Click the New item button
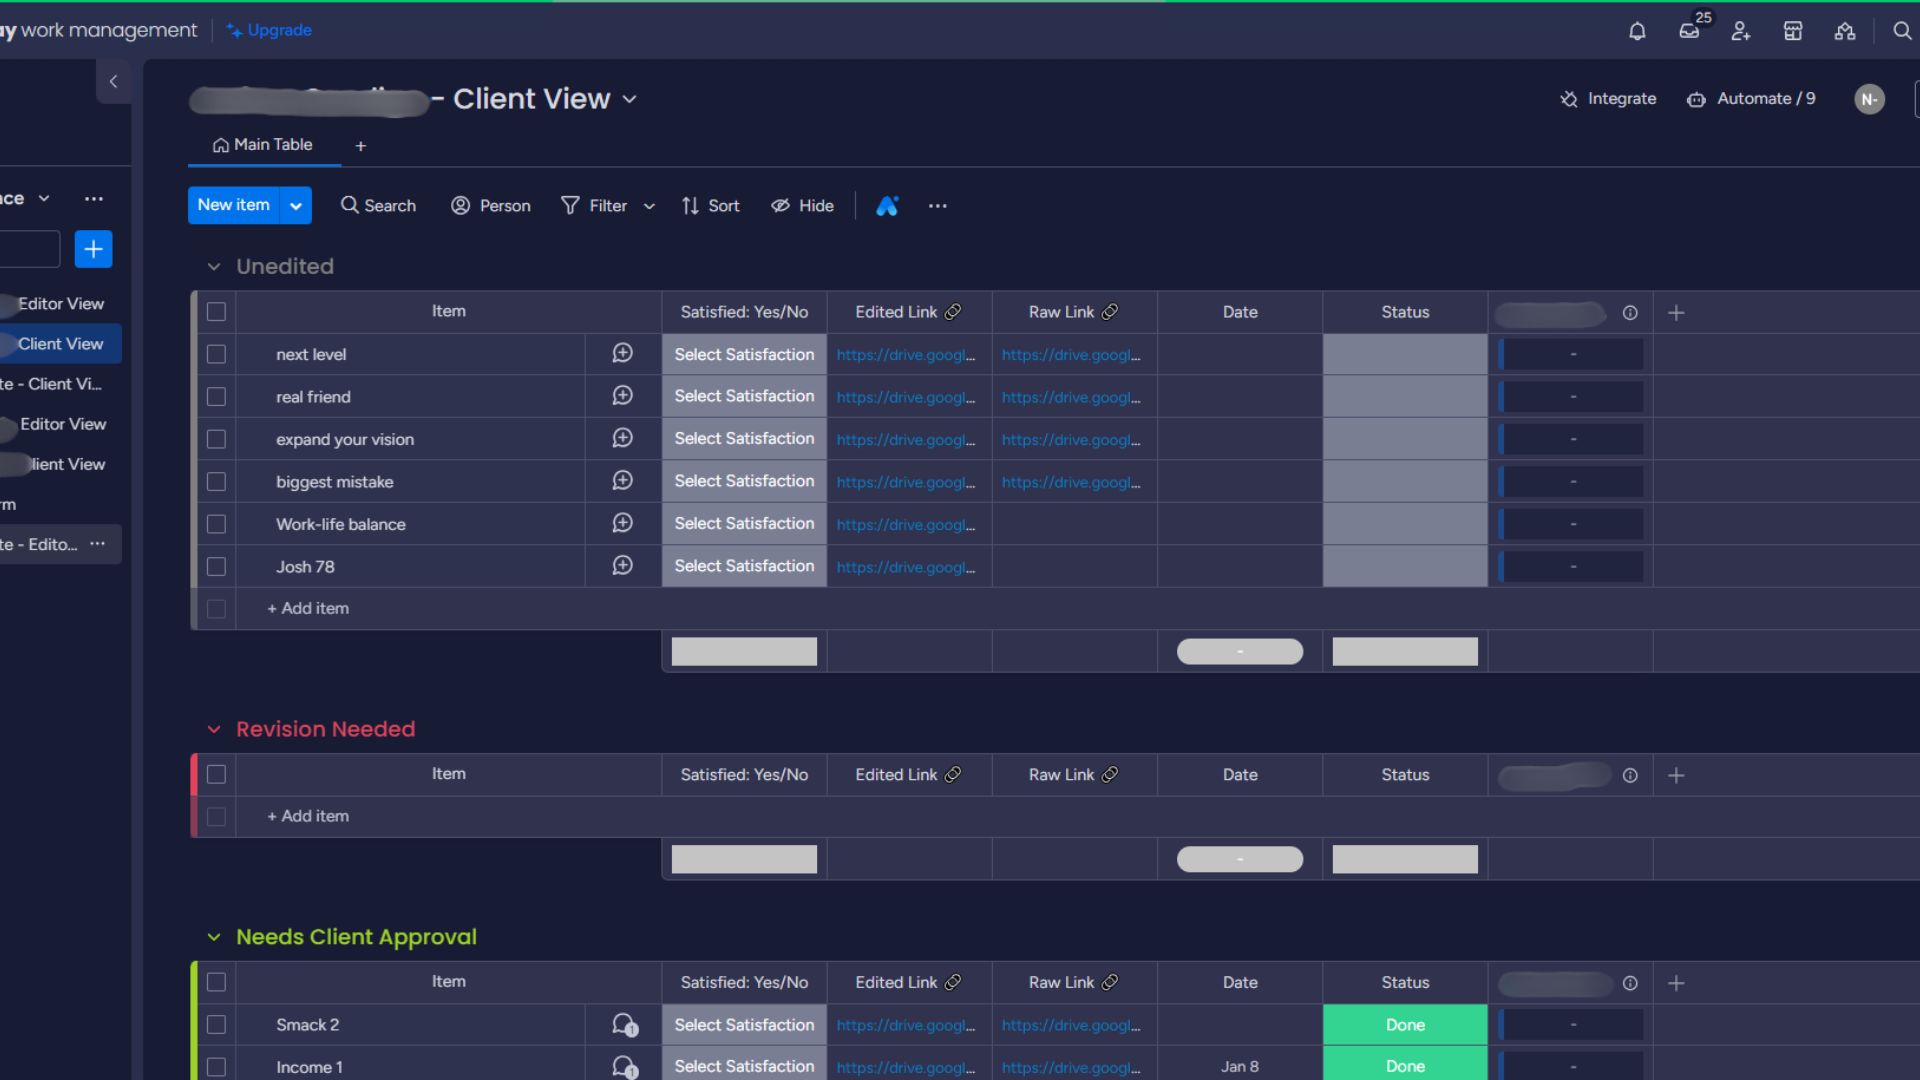 (234, 205)
